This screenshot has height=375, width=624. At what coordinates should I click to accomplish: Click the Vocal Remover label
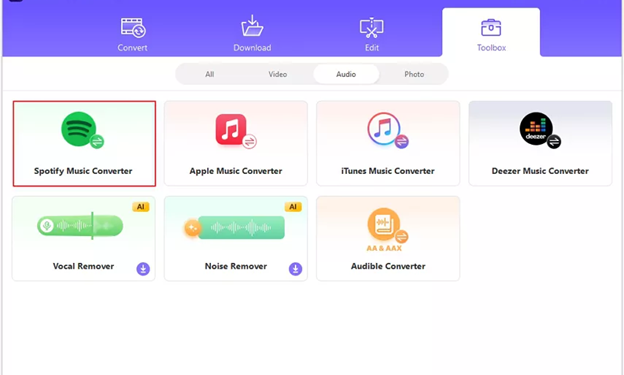83,266
